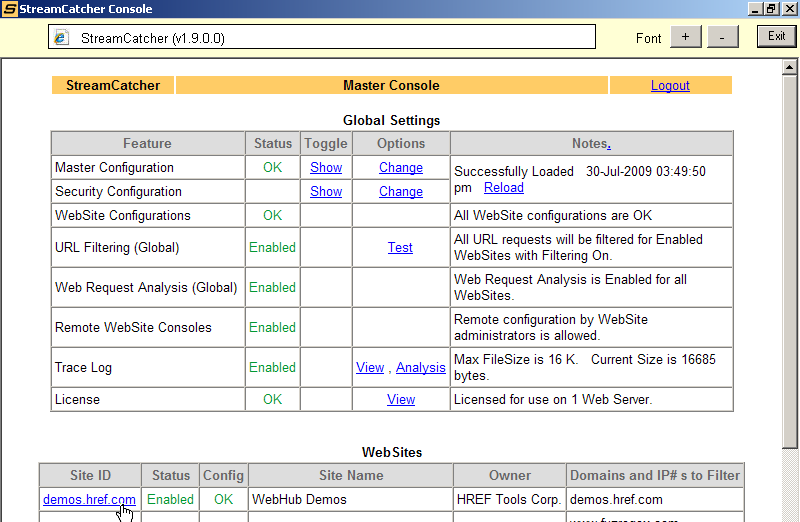Click the StreamCatcher S logo in title bar
This screenshot has height=522, width=800.
coord(9,9)
